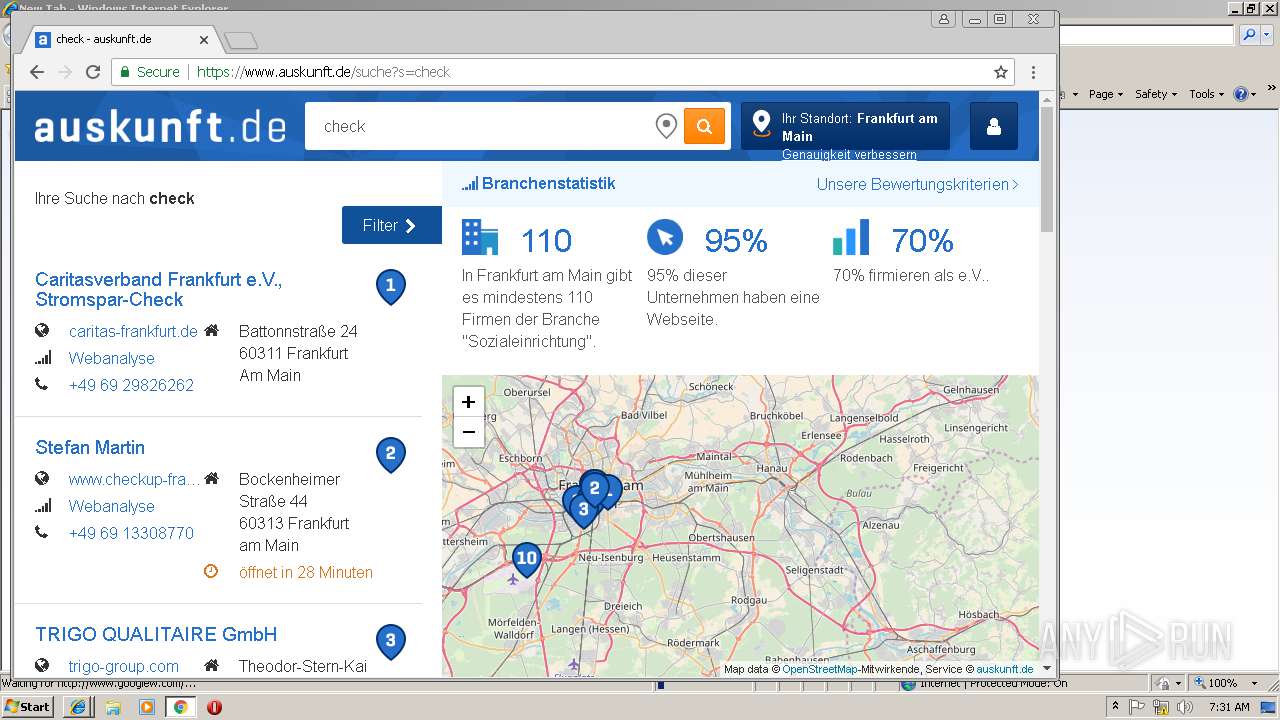
Task: Click the page vertical scrollbar thumb
Action: point(1047,170)
